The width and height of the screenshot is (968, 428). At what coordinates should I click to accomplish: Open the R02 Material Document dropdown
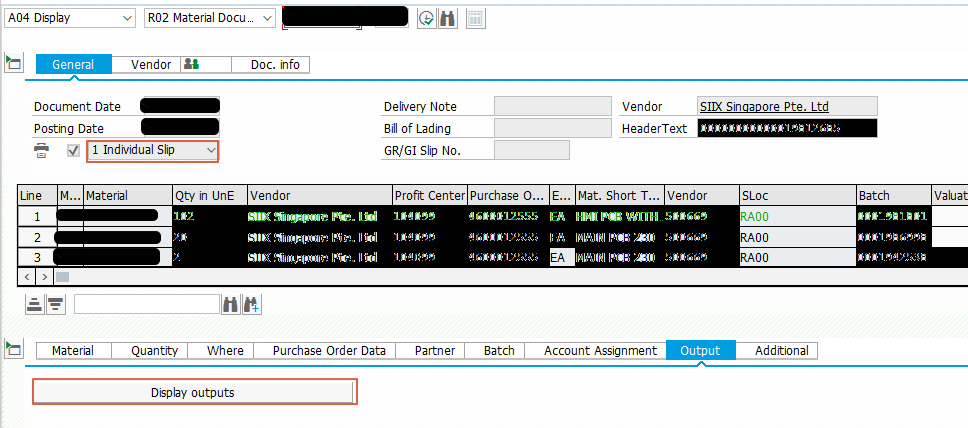click(209, 18)
